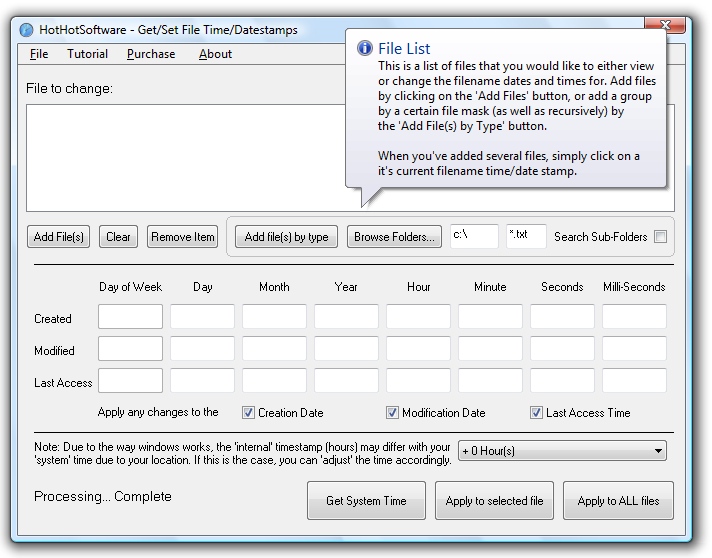
Task: Uncheck the Modification Date checkbox
Action: (393, 412)
